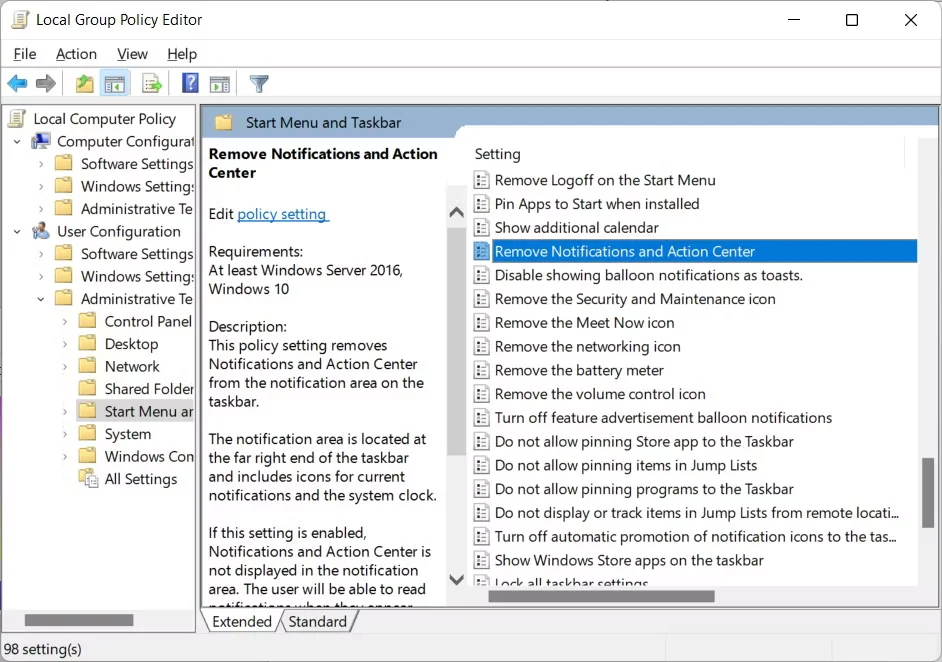Click the description pane scroll-down arrow
942x662 pixels.
click(456, 579)
